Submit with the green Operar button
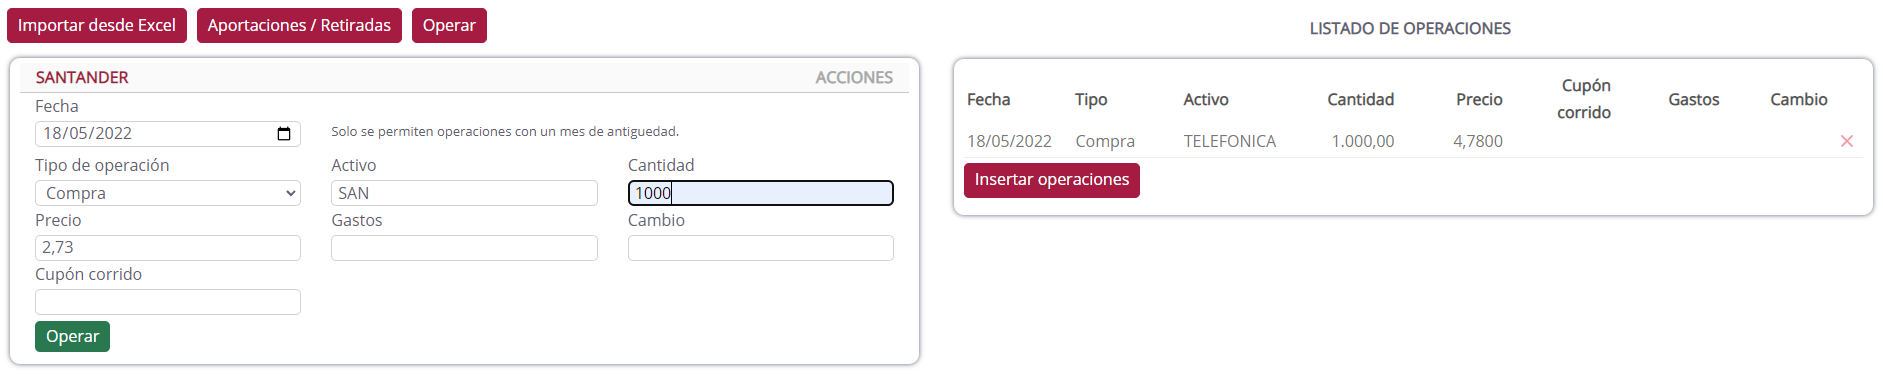This screenshot has height=375, width=1883. (x=72, y=336)
